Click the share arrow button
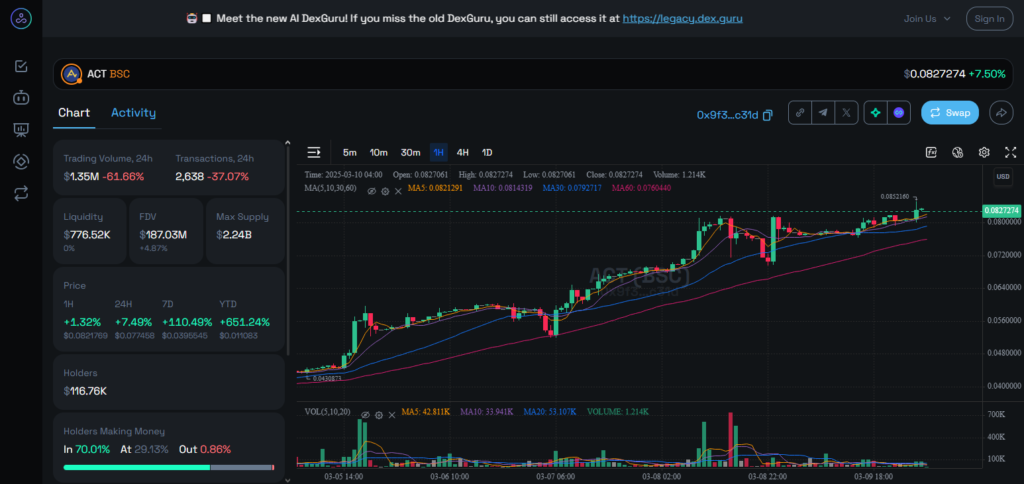 click(1000, 112)
